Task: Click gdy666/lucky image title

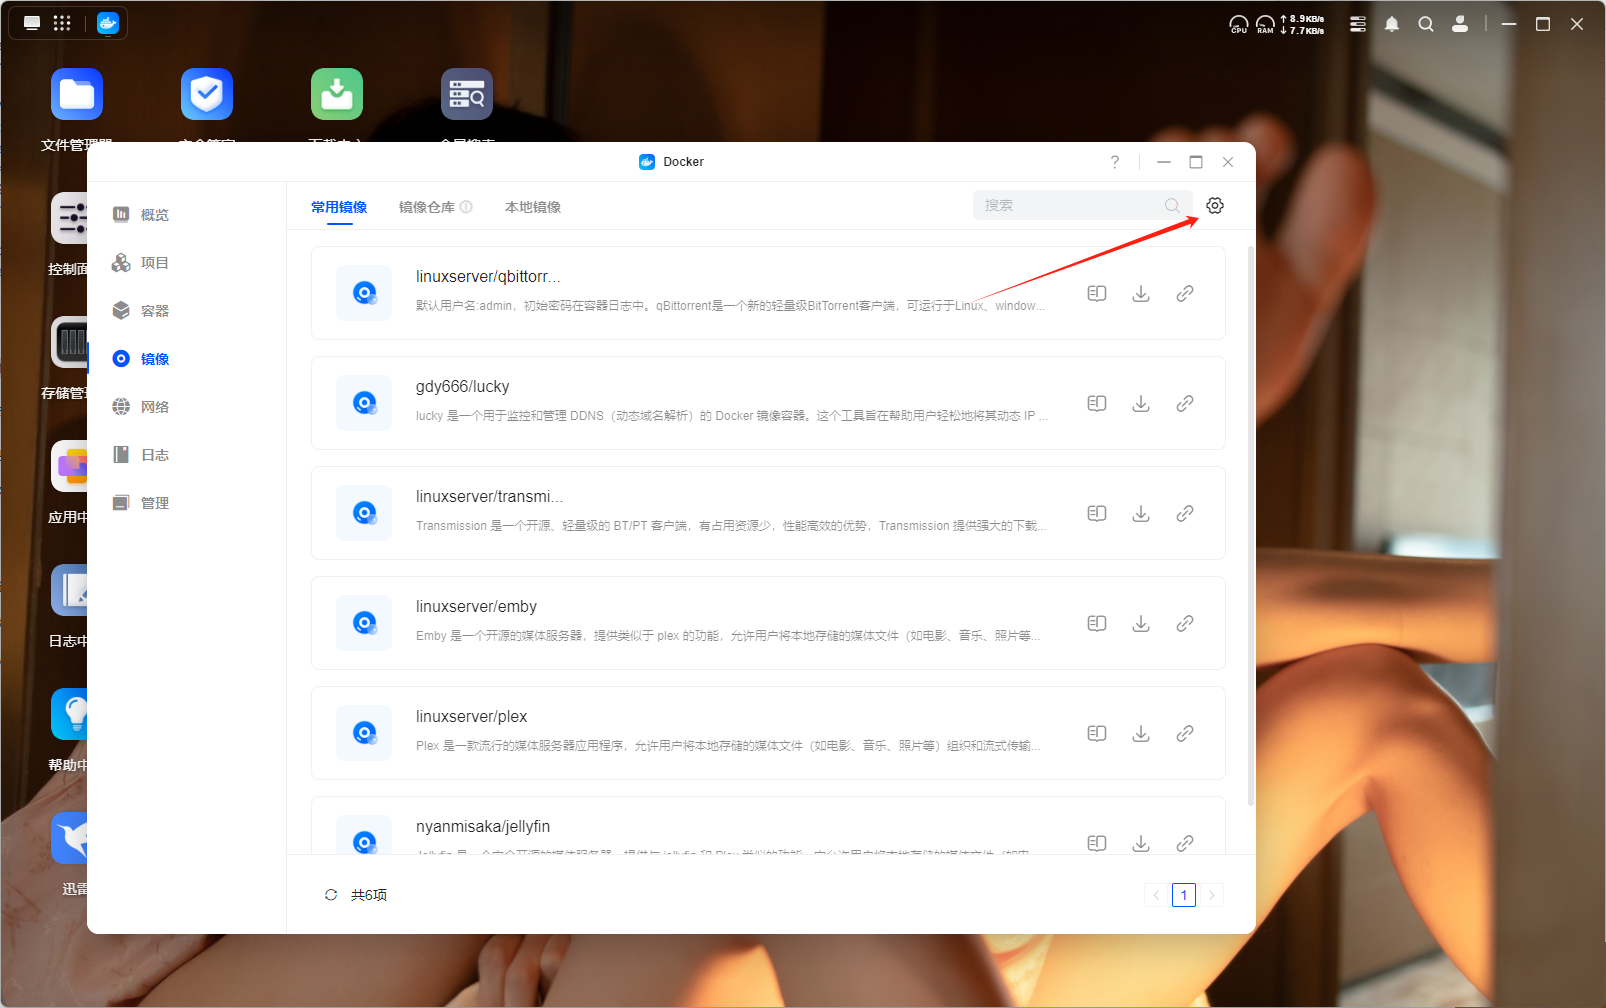Action: click(462, 386)
